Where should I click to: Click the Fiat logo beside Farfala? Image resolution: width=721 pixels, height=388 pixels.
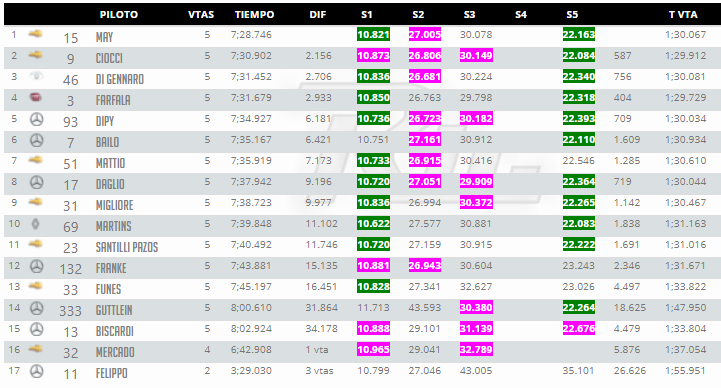pos(36,97)
